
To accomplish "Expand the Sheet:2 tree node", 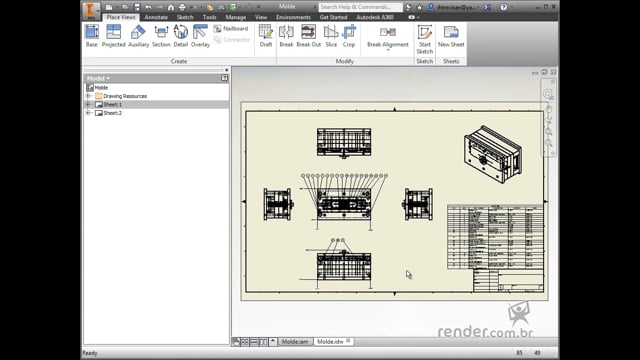I will tap(88, 113).
